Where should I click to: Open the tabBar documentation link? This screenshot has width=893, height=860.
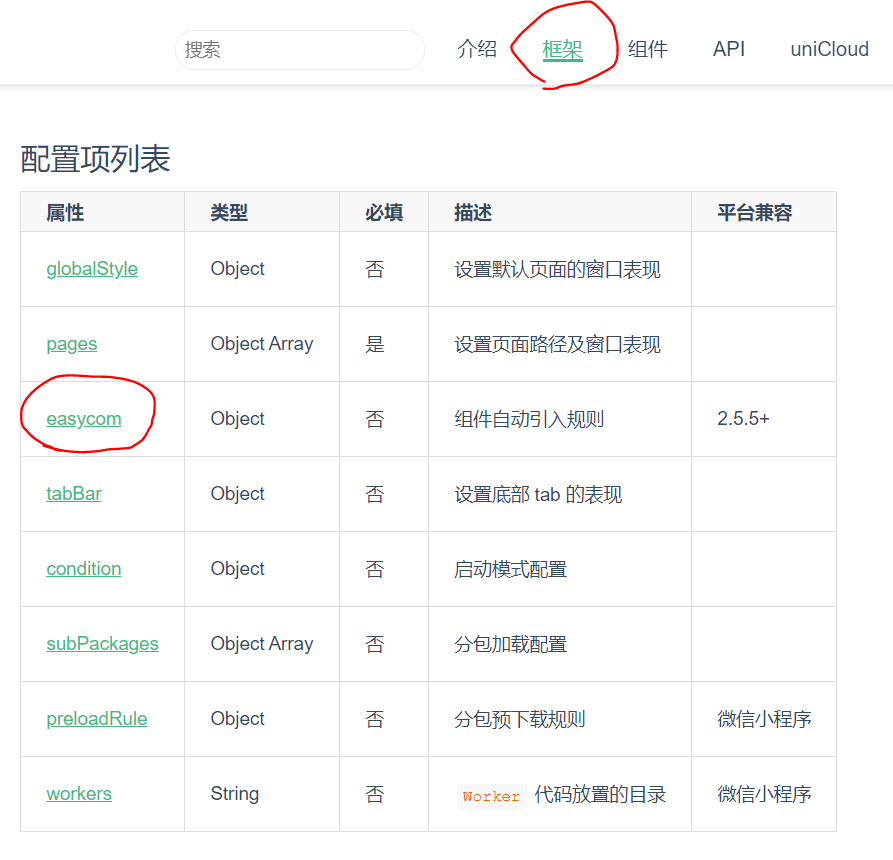tap(73, 493)
